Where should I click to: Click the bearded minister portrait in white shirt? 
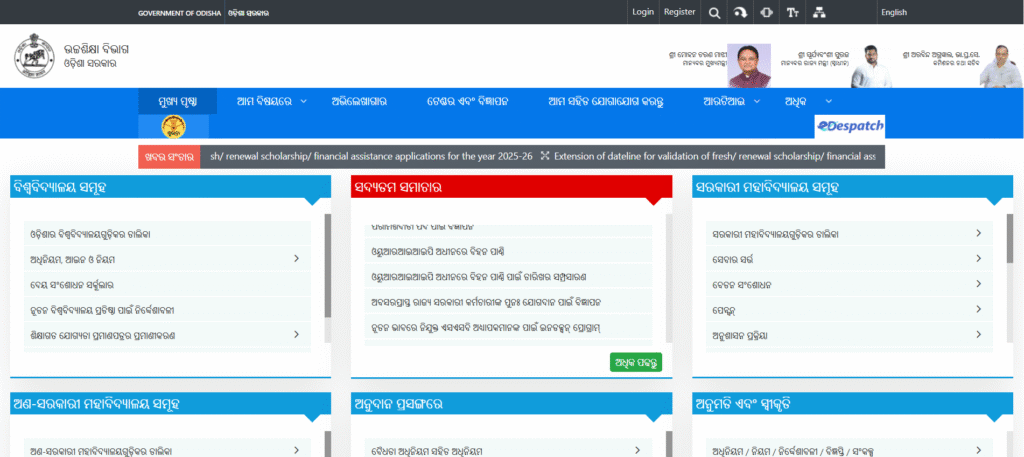pos(871,65)
